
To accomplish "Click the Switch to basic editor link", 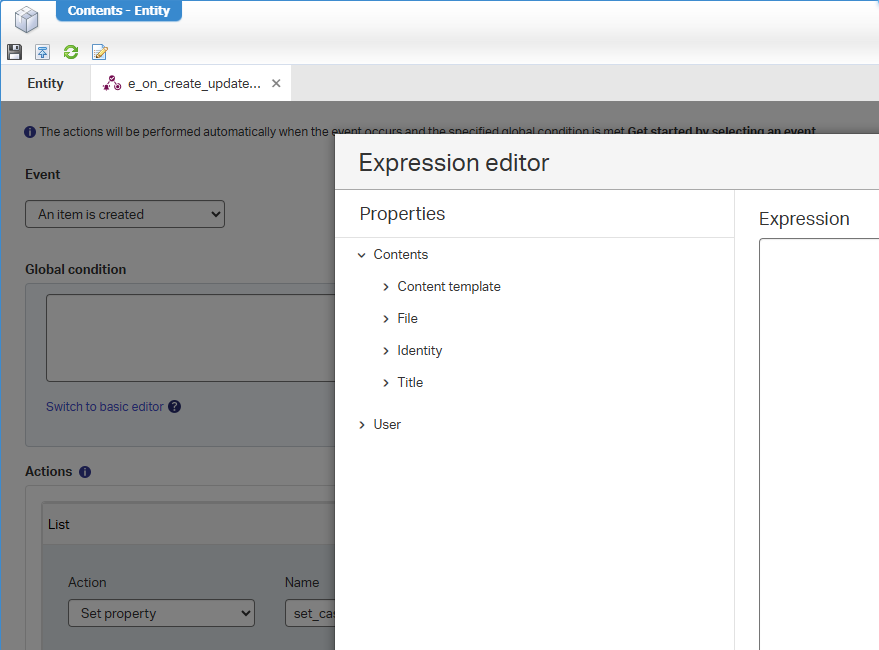I will (104, 407).
